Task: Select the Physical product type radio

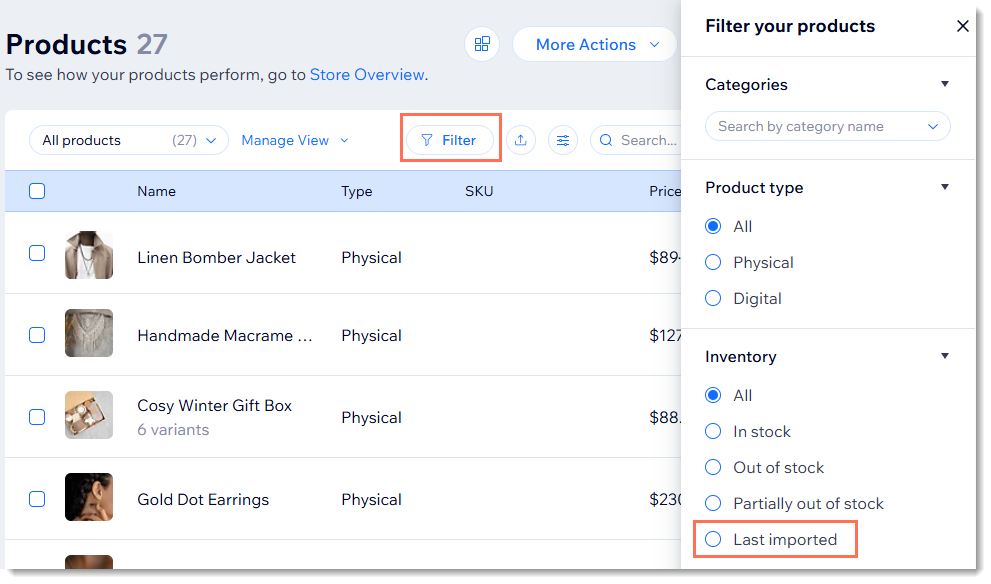Action: tap(713, 262)
